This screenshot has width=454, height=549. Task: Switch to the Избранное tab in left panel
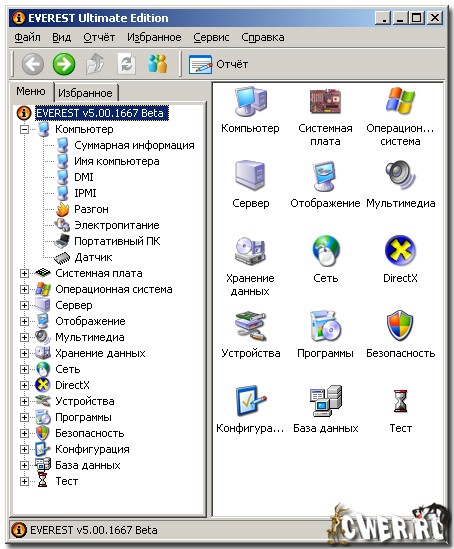tap(85, 93)
